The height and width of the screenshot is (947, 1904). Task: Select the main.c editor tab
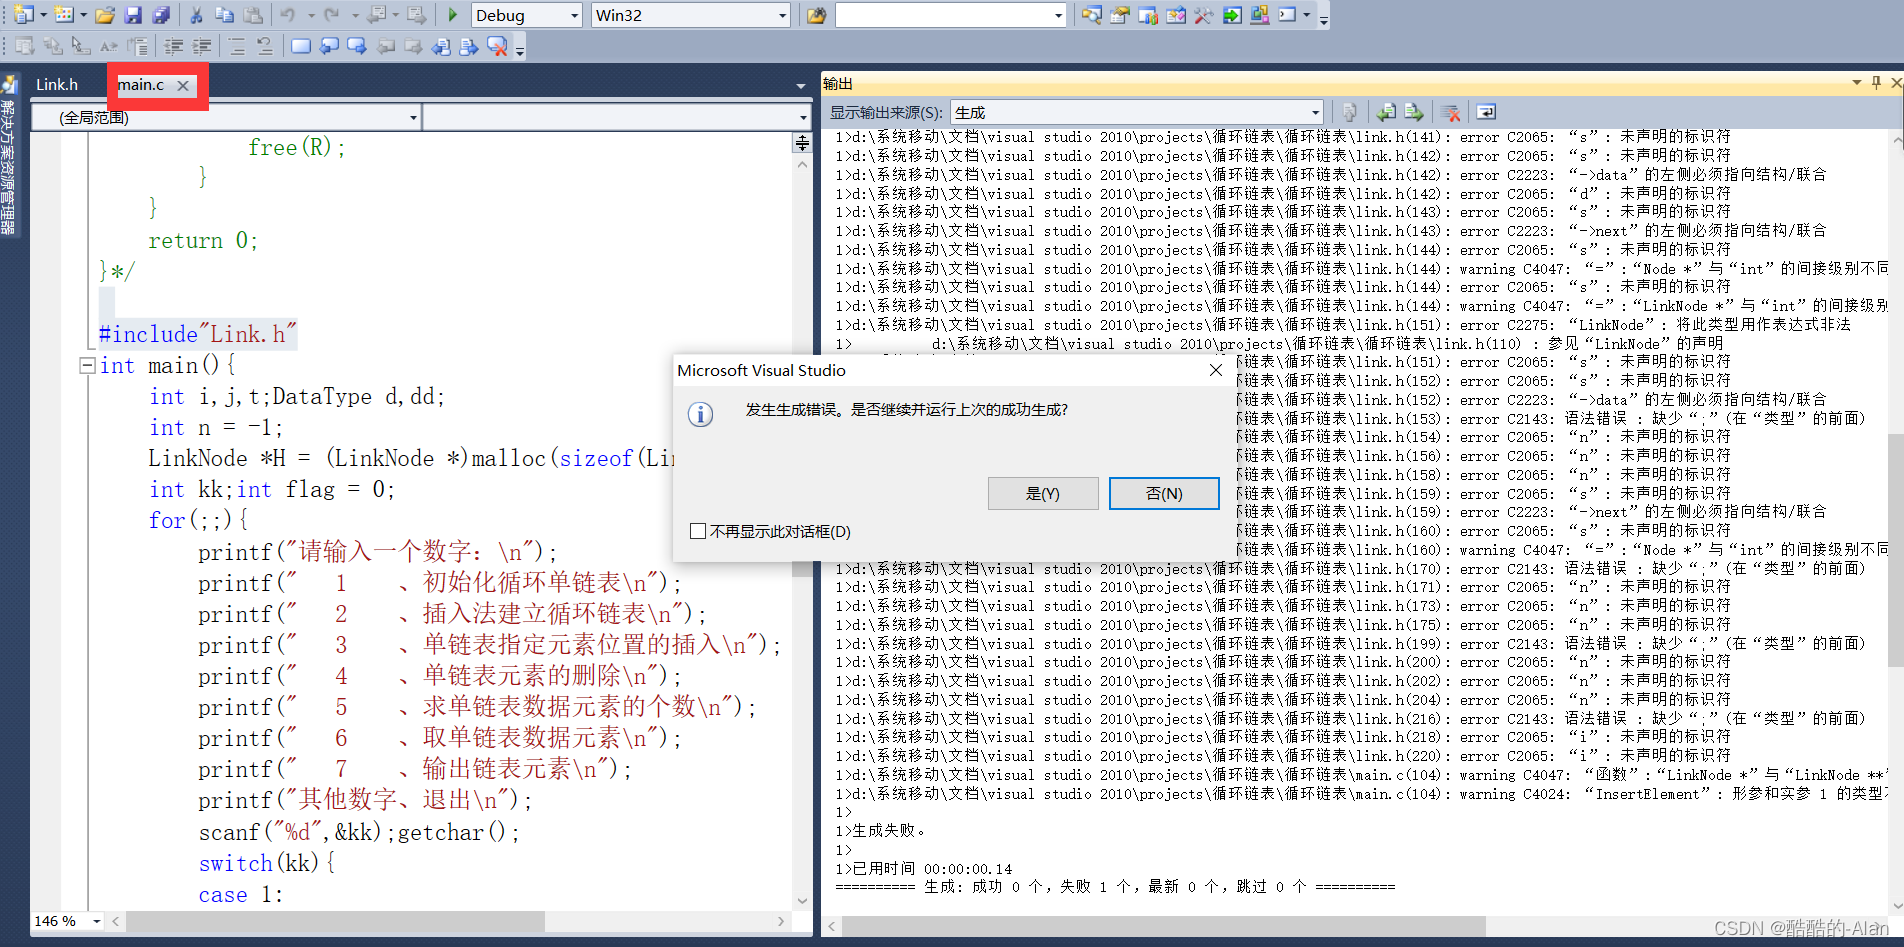click(x=141, y=85)
